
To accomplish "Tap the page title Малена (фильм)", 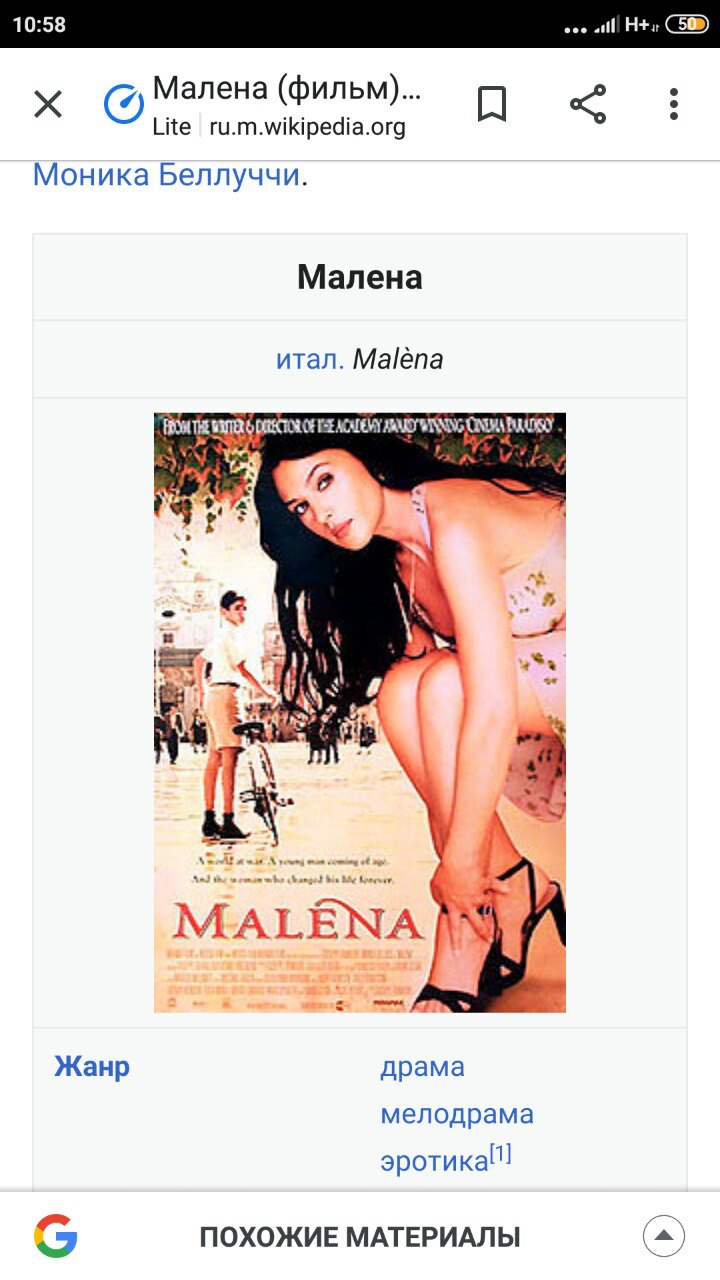I will point(287,88).
